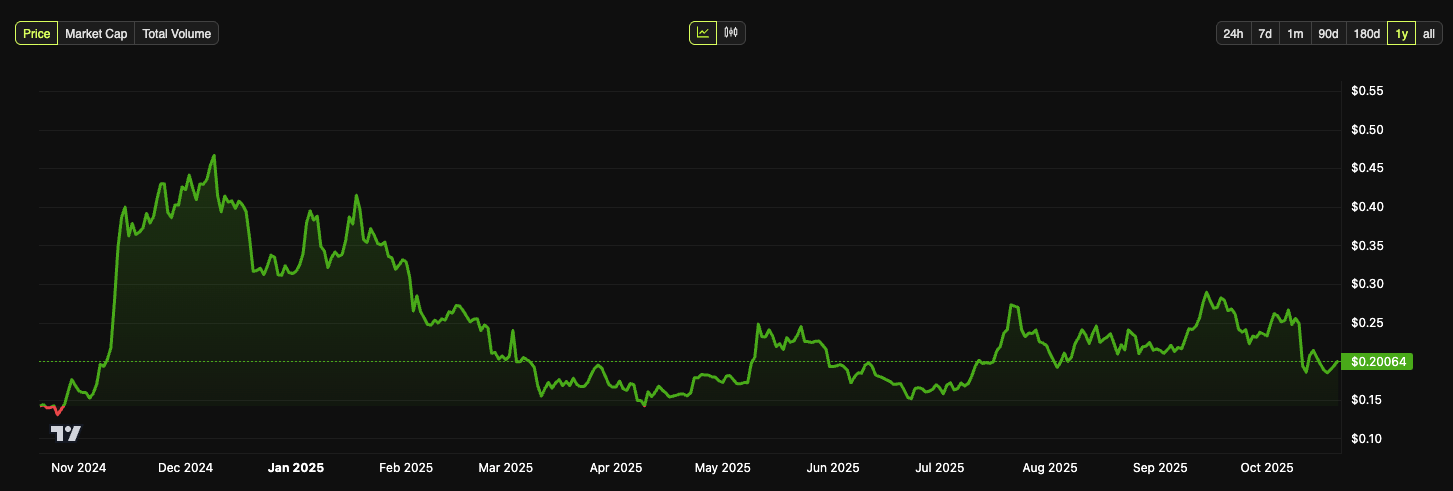Set time range to 24h

(1233, 34)
